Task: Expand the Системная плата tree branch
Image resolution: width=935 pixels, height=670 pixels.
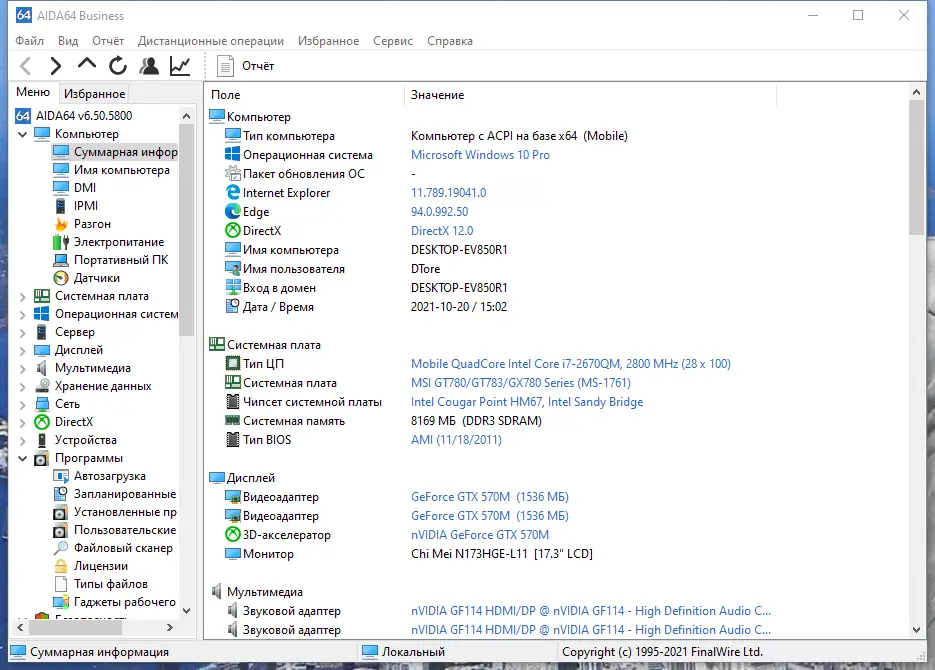Action: click(x=22, y=295)
